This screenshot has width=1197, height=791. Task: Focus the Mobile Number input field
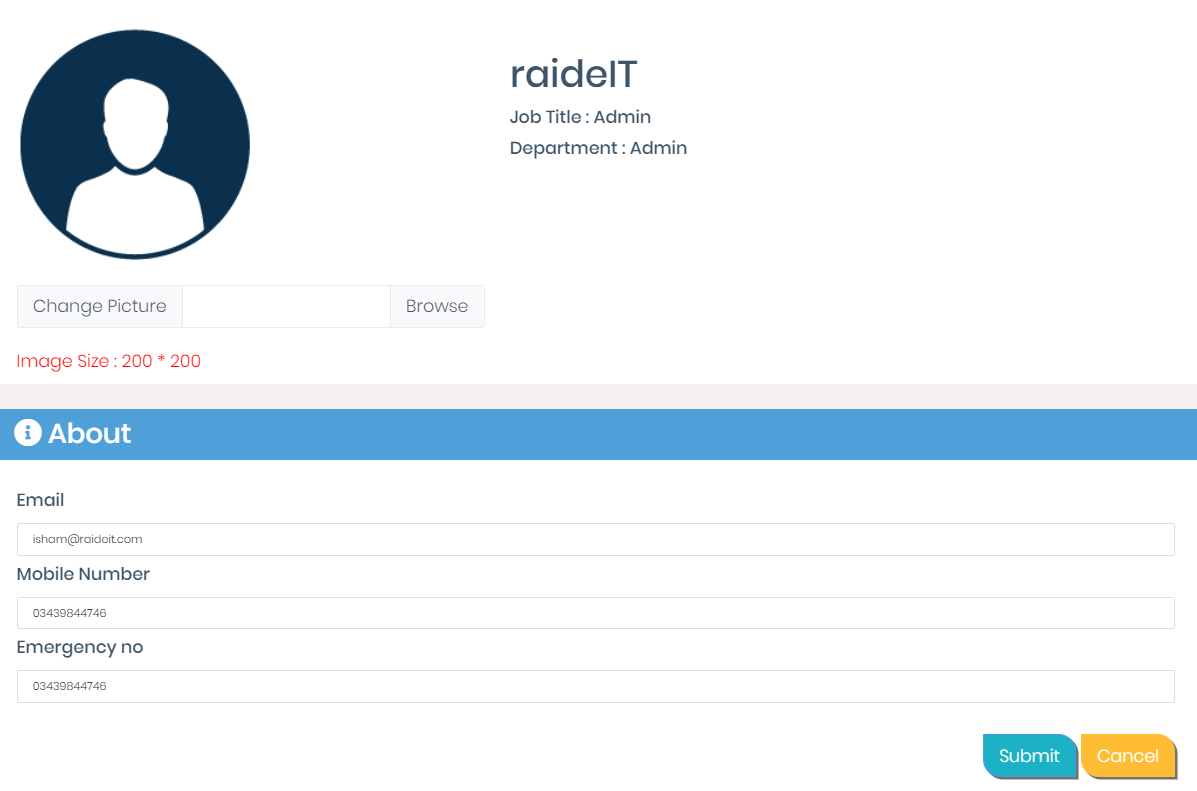coord(595,613)
